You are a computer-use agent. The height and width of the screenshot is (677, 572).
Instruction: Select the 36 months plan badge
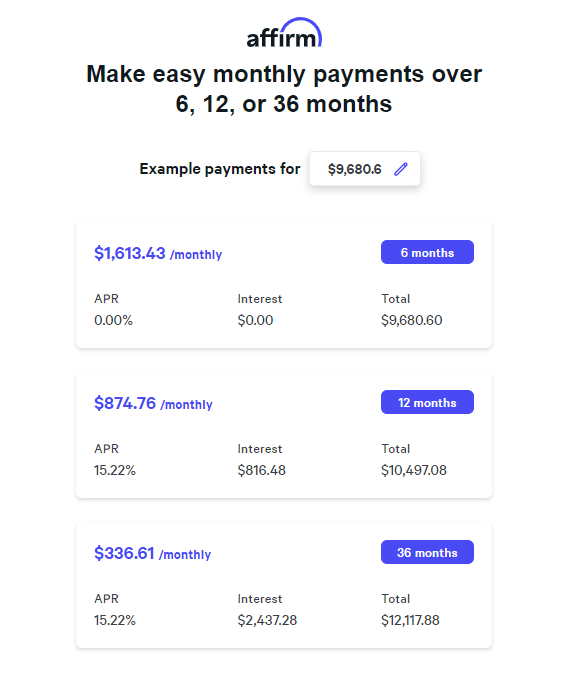(427, 552)
